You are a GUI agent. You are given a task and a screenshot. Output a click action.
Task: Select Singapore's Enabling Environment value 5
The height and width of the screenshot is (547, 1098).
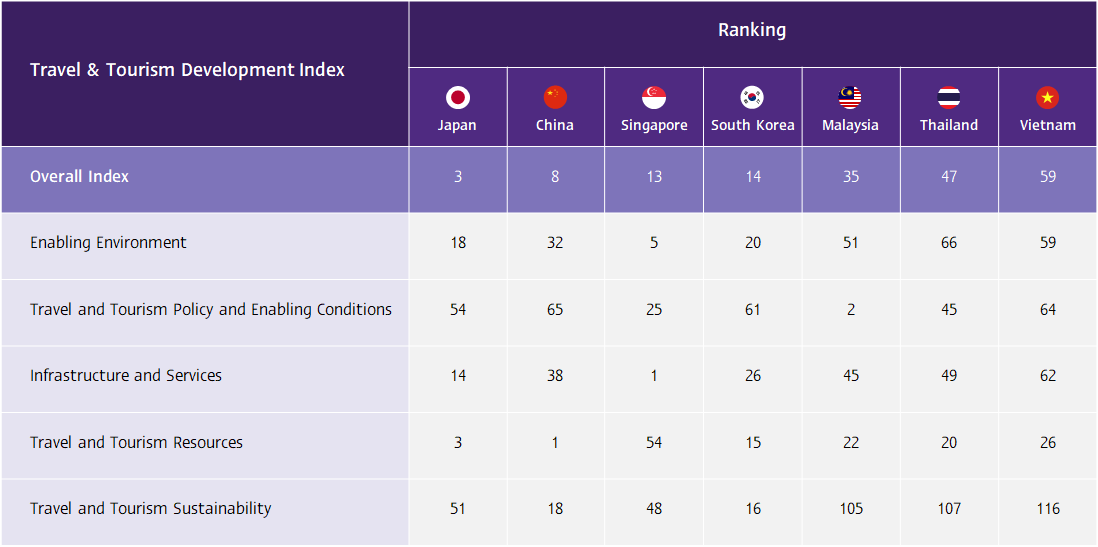654,243
